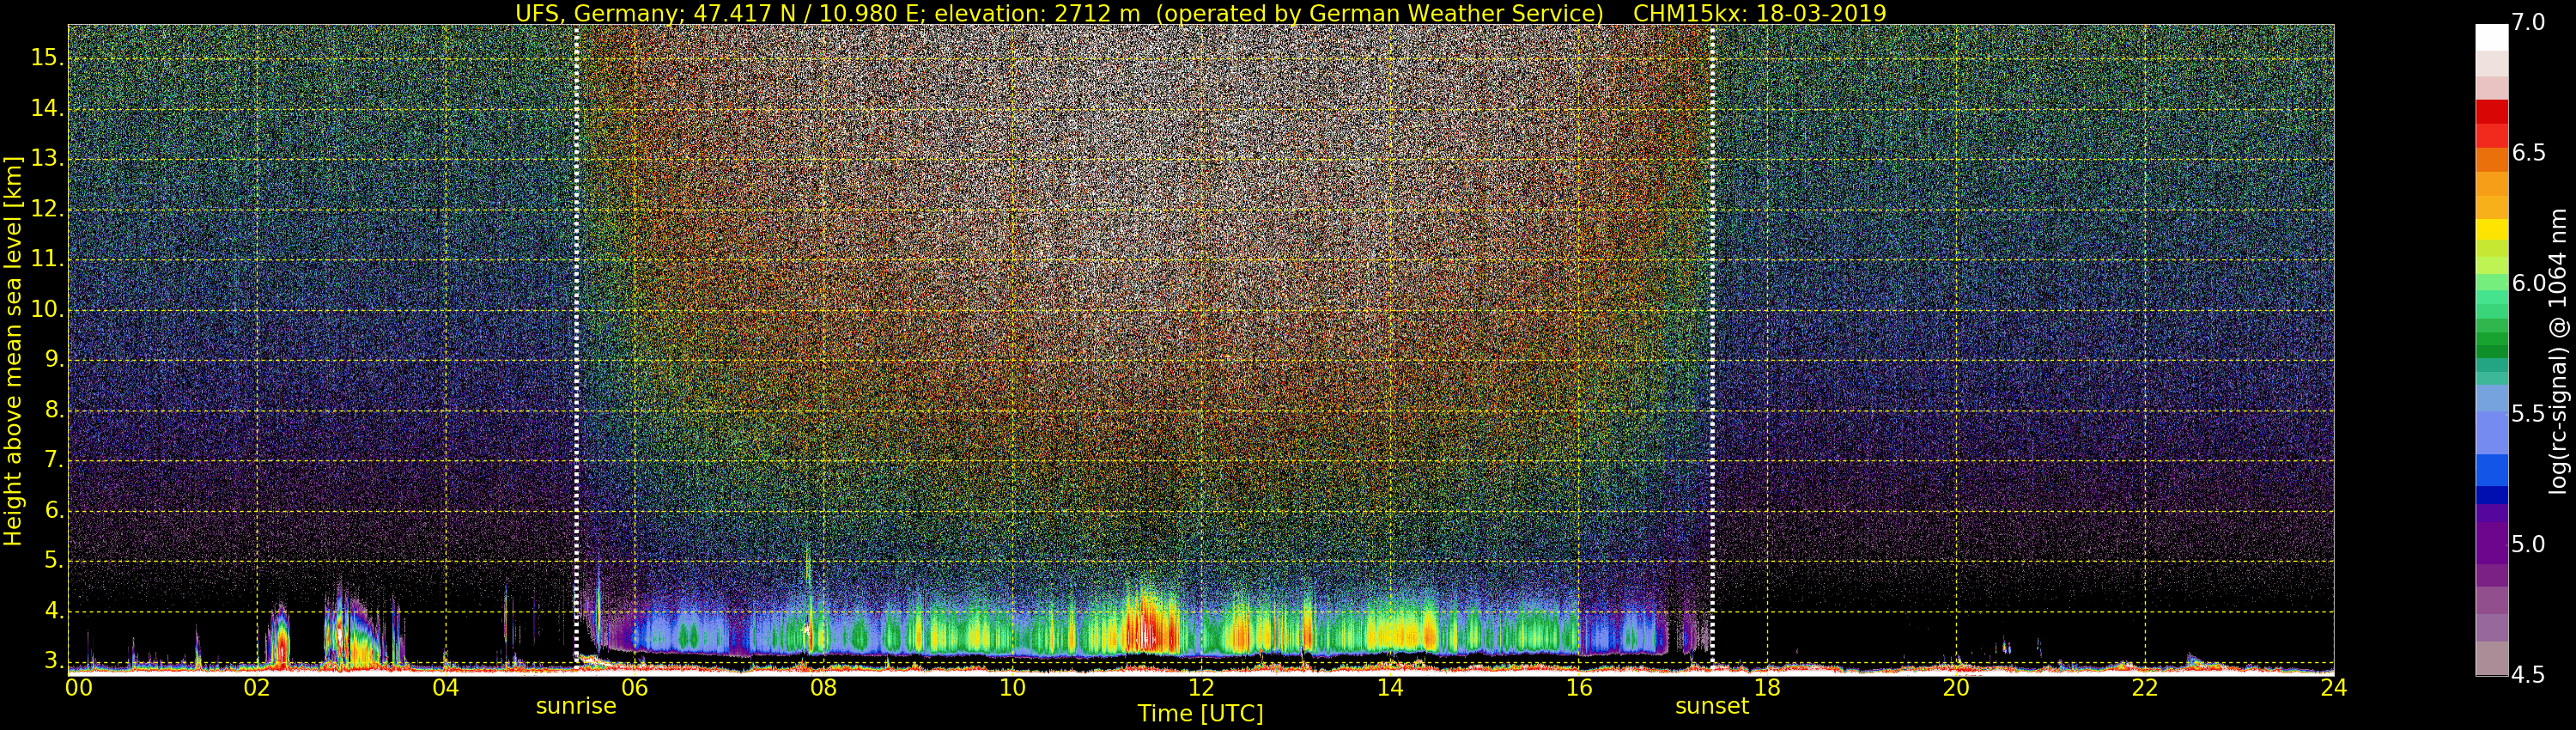Click the 'Time [UTC]' axis label
The height and width of the screenshot is (730, 2576).
1200,714
